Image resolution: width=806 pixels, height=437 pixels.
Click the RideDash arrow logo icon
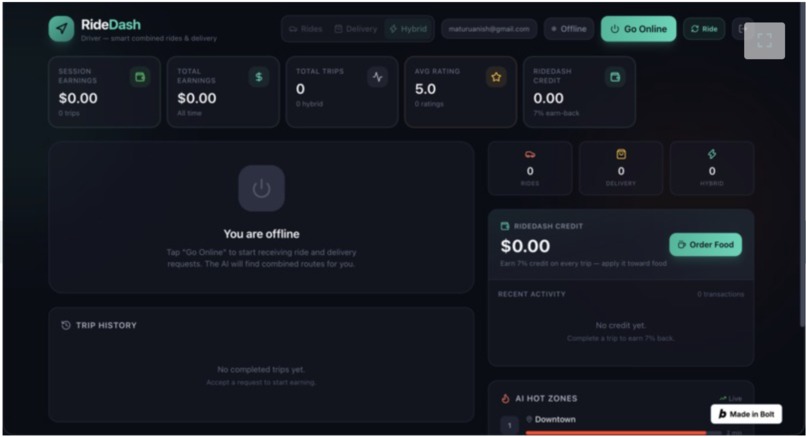pyautogui.click(x=62, y=29)
